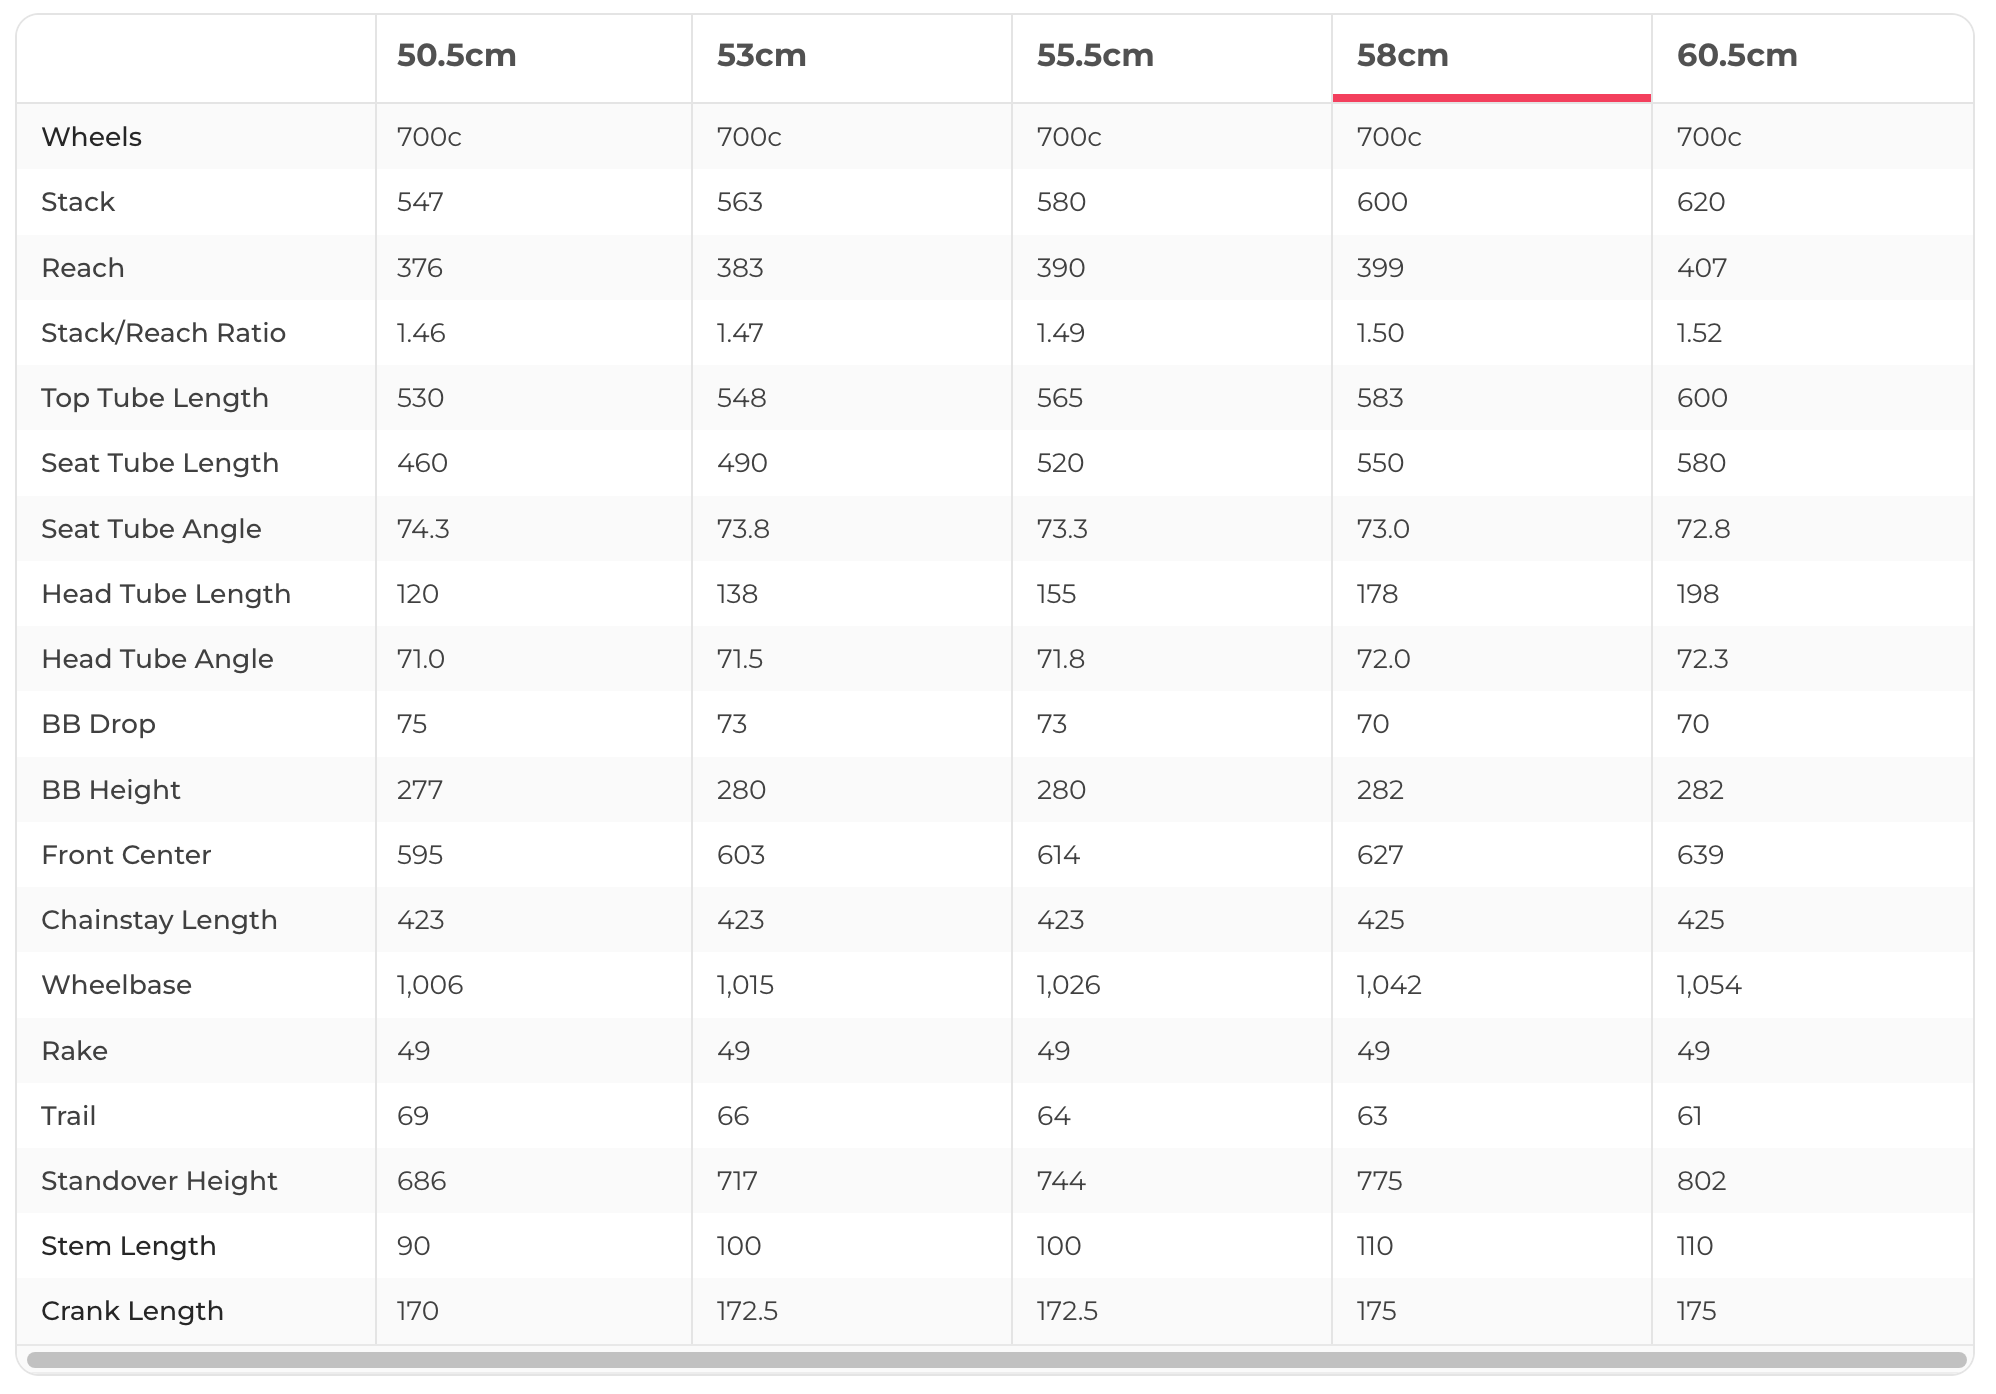Viewport: 1996px width, 1394px height.
Task: Select the Standover Height row label
Action: 159,1181
